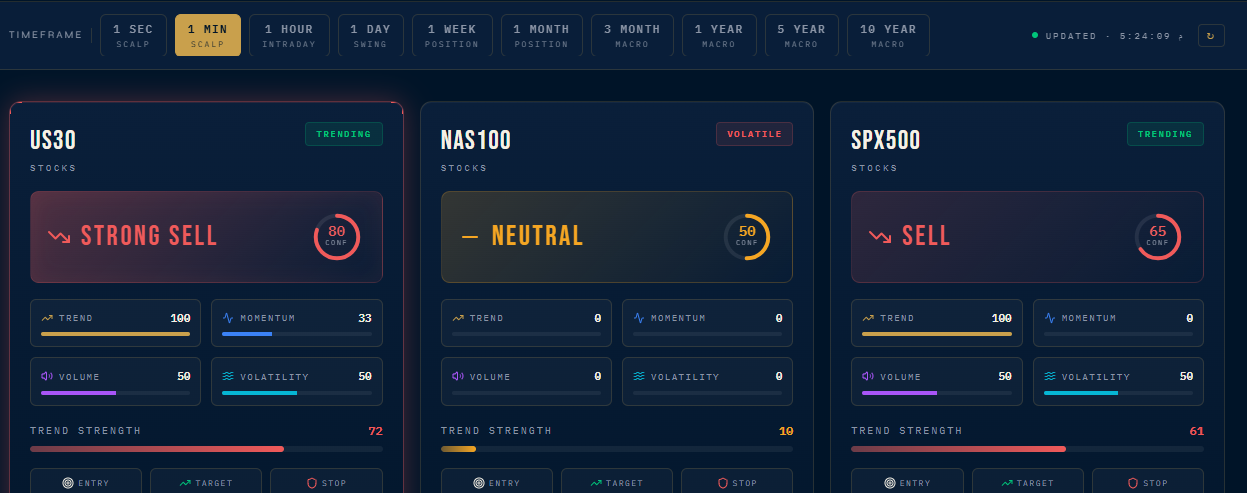The width and height of the screenshot is (1247, 493).
Task: Click the US30 ENTRY button
Action: (x=86, y=481)
